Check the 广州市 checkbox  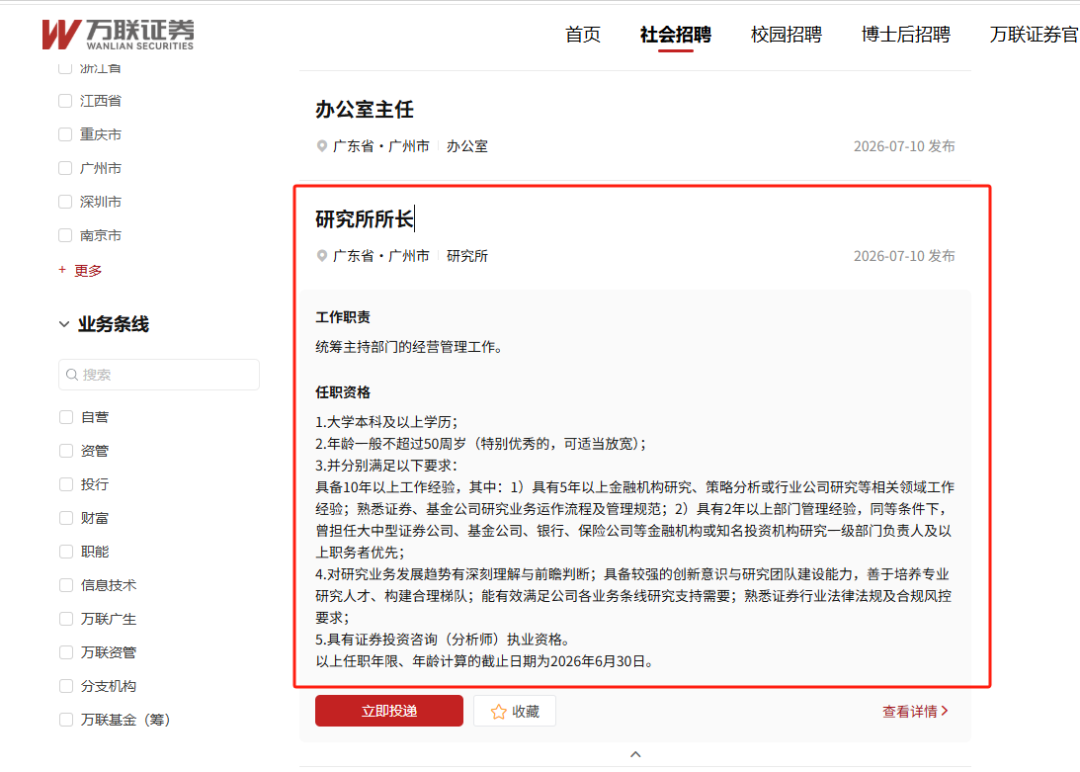[x=65, y=168]
